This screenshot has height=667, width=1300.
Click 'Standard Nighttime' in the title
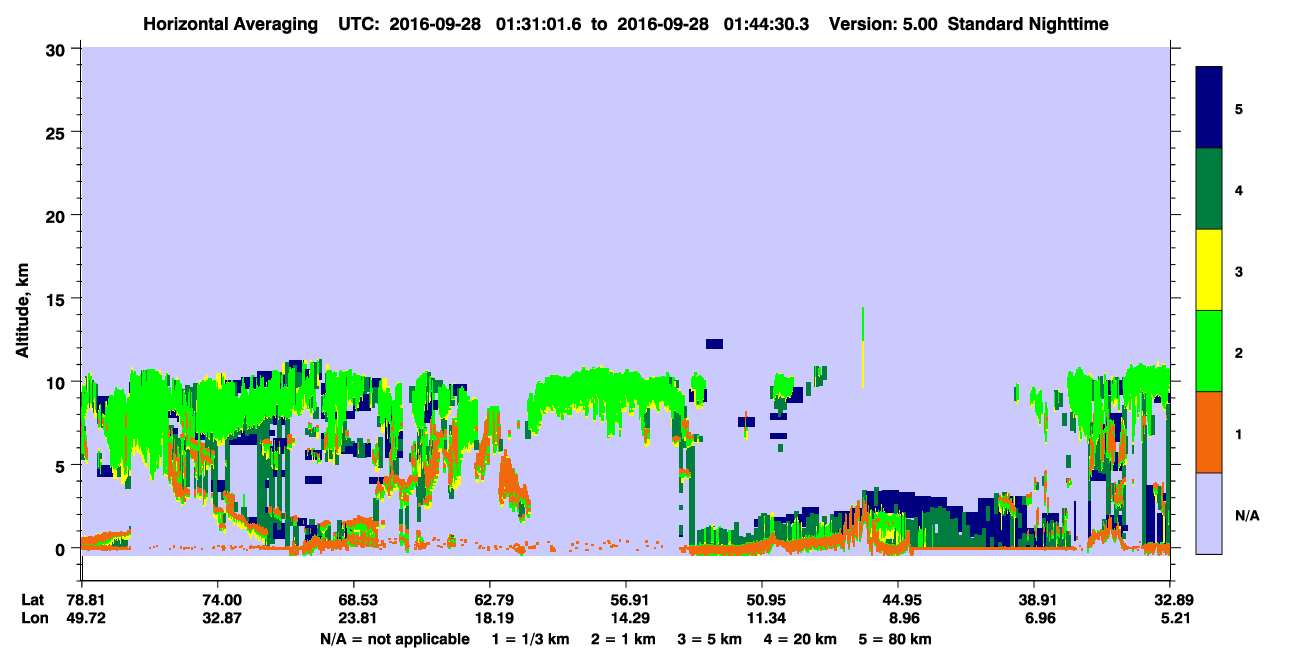click(1027, 23)
